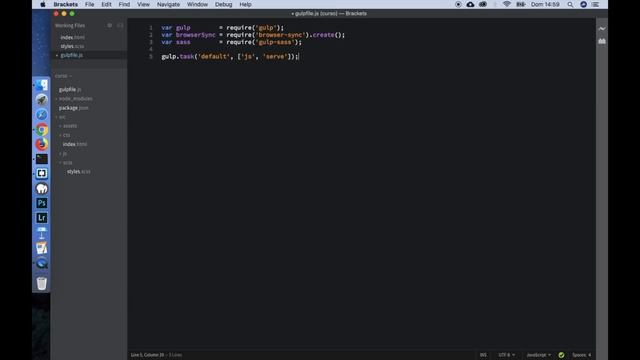
Task: Click the 'gulp-sass' string on line 3
Action: (x=275, y=42)
